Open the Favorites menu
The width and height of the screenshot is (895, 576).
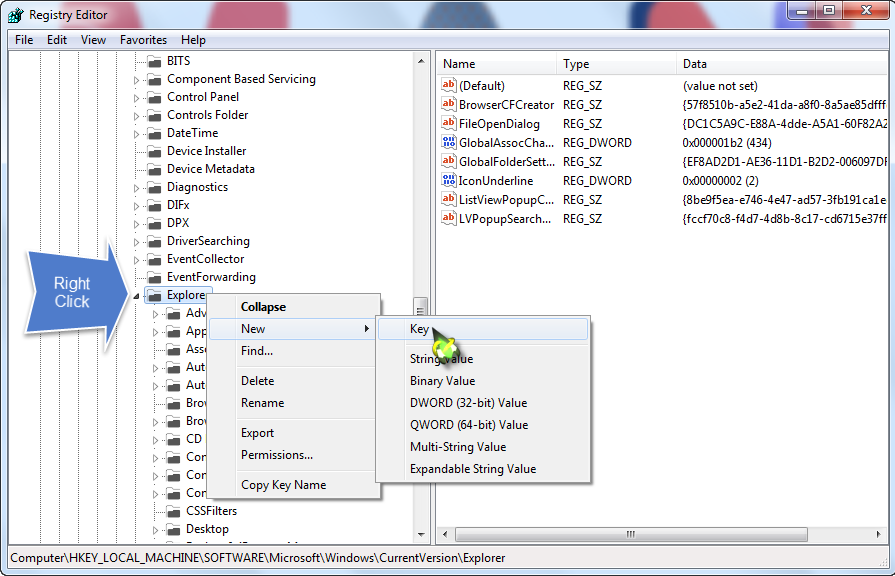[x=143, y=40]
